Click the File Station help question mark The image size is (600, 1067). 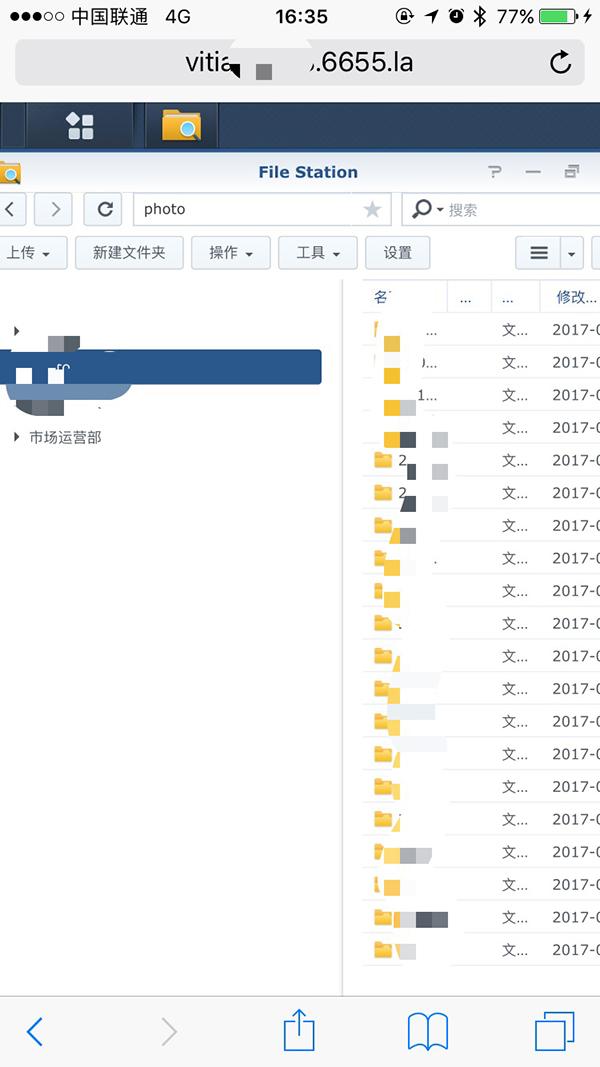pos(495,172)
